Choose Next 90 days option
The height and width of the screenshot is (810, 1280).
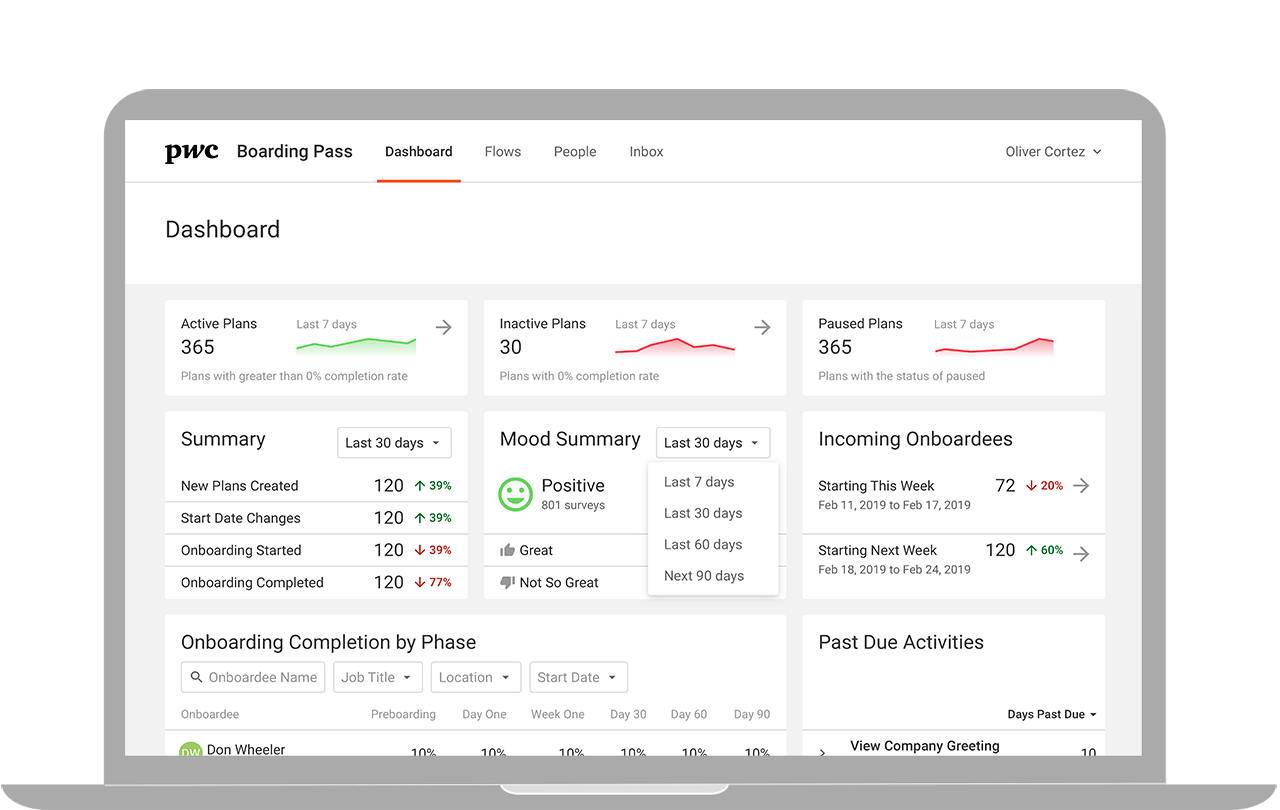[x=704, y=576]
